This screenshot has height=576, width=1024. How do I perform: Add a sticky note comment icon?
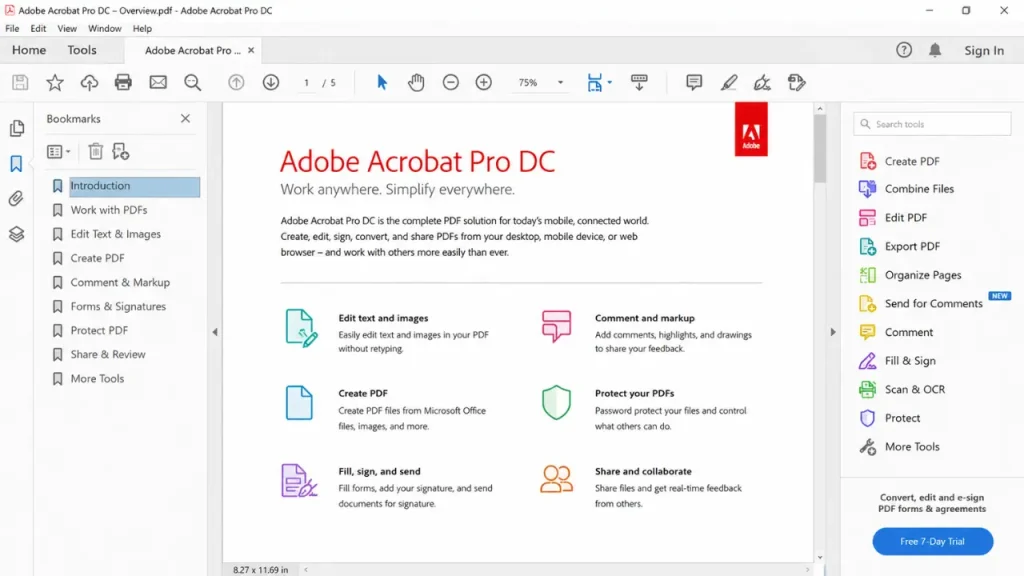[694, 82]
